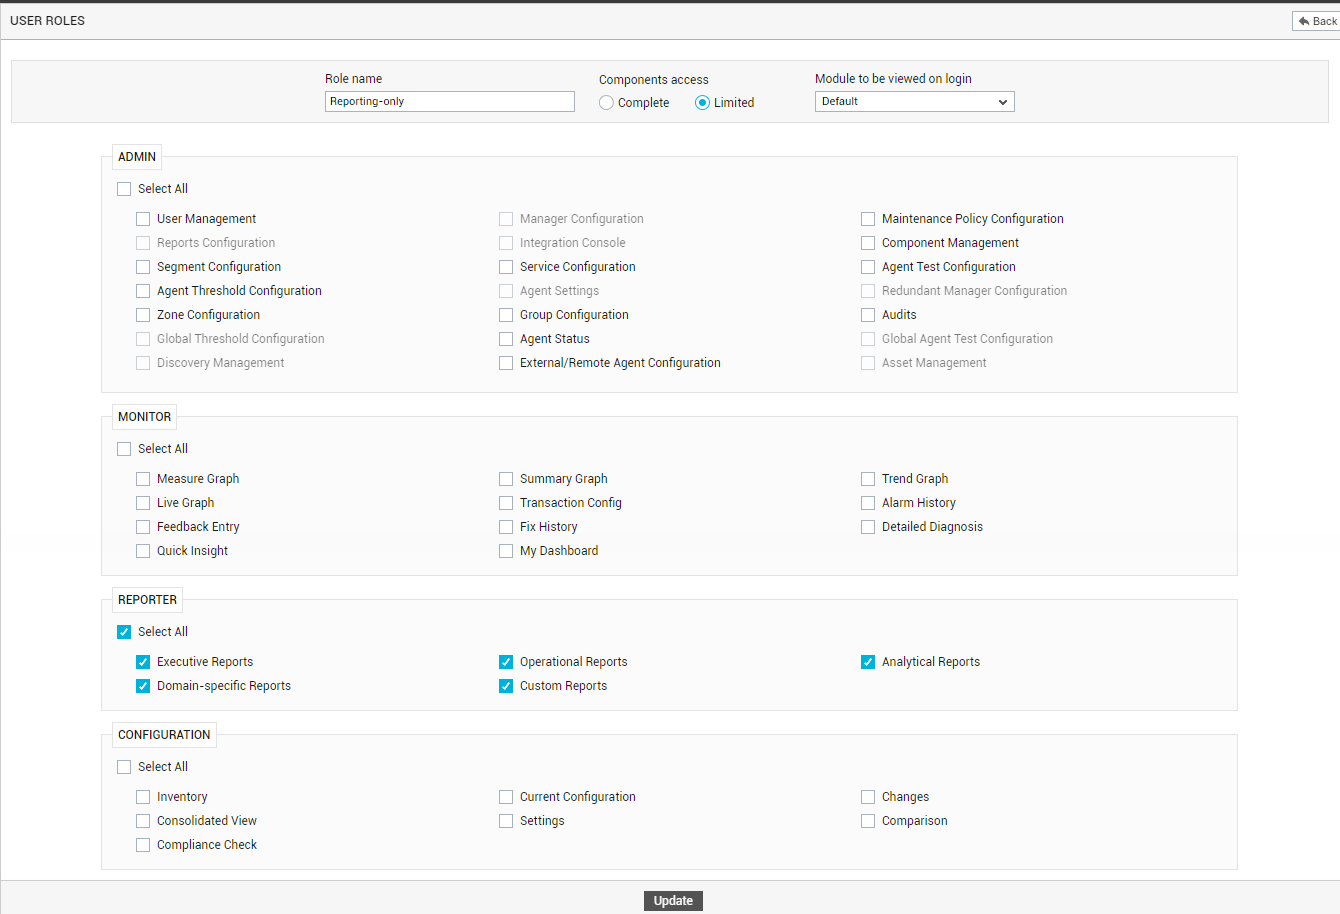Enable Summary Graph checkbox
Screen dimensions: 1340x914
(506, 479)
